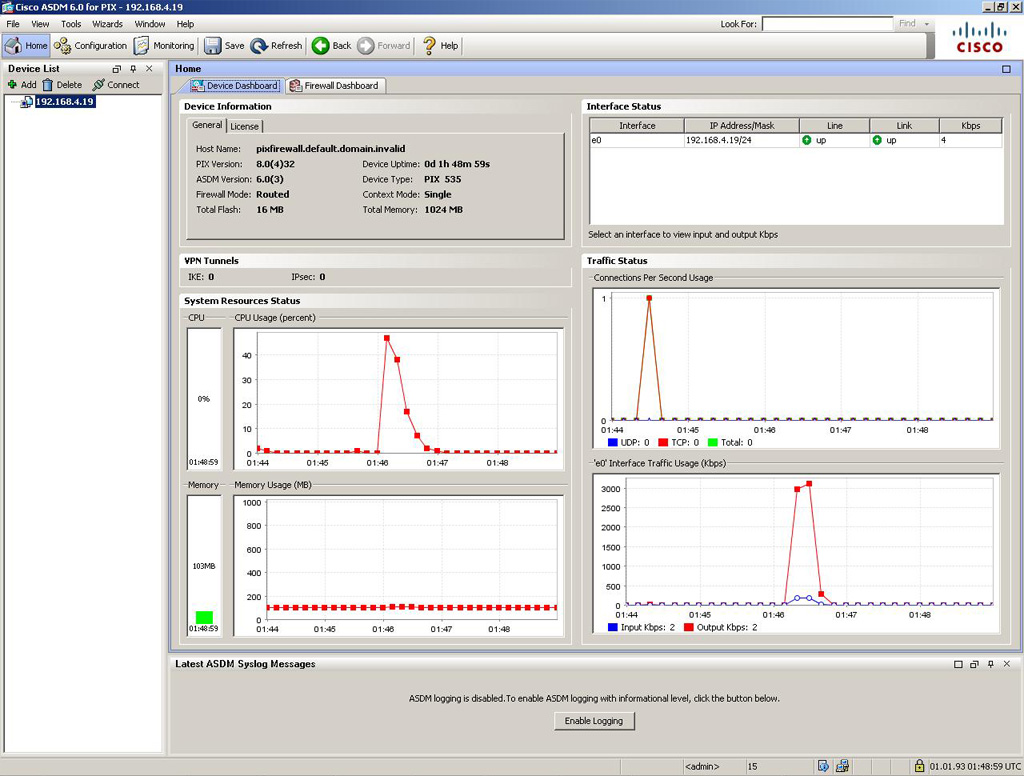1024x776 pixels.
Task: Open the Configuration view from toolbar
Action: click(91, 45)
